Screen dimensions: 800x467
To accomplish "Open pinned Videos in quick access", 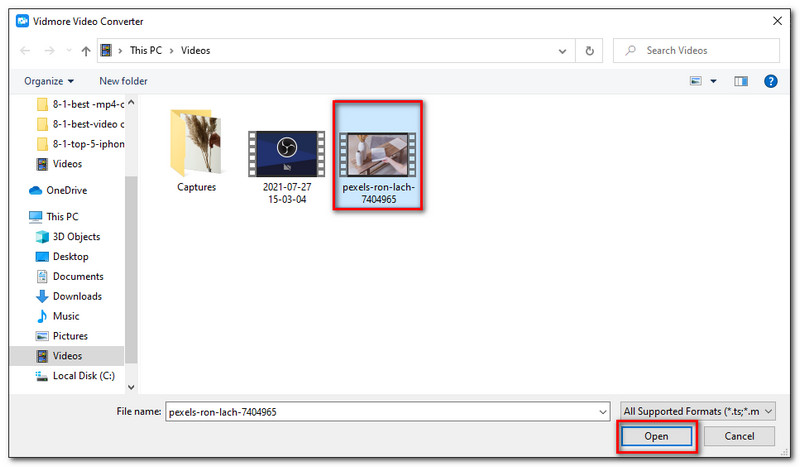I will click(60, 164).
